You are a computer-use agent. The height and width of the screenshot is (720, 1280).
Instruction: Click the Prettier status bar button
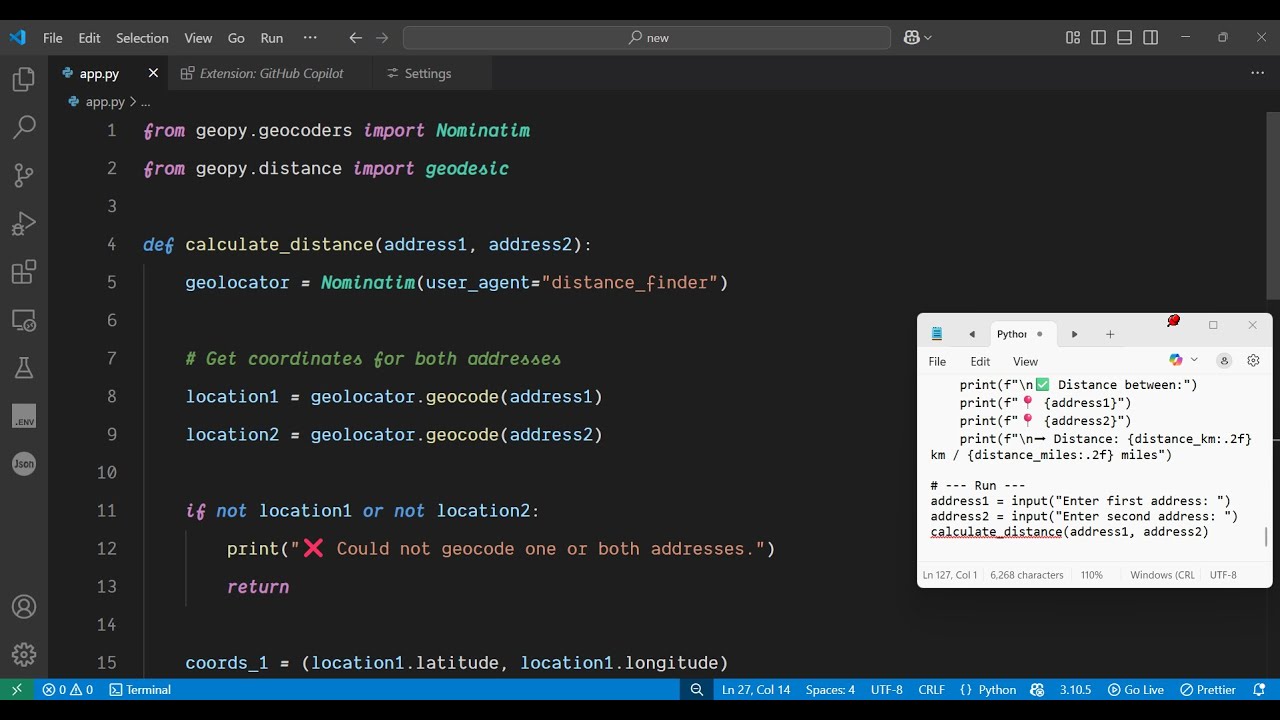(x=1208, y=690)
